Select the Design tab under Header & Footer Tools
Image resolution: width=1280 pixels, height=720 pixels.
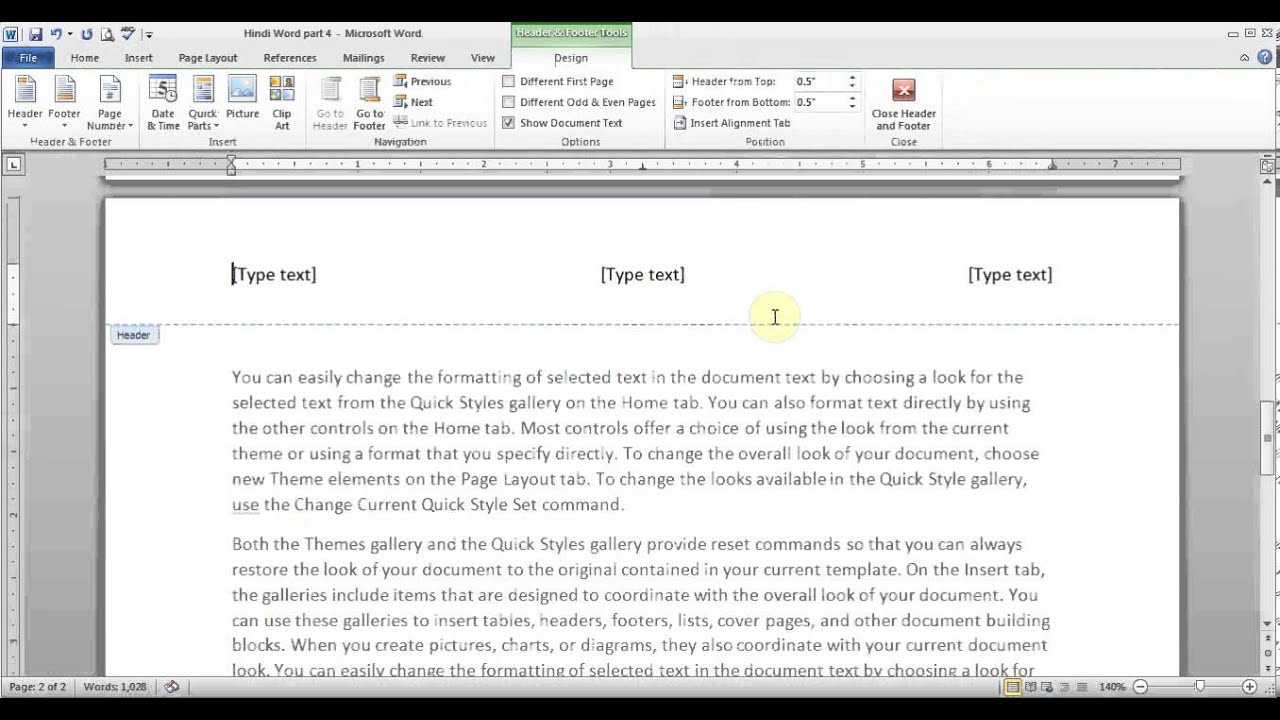click(x=571, y=58)
